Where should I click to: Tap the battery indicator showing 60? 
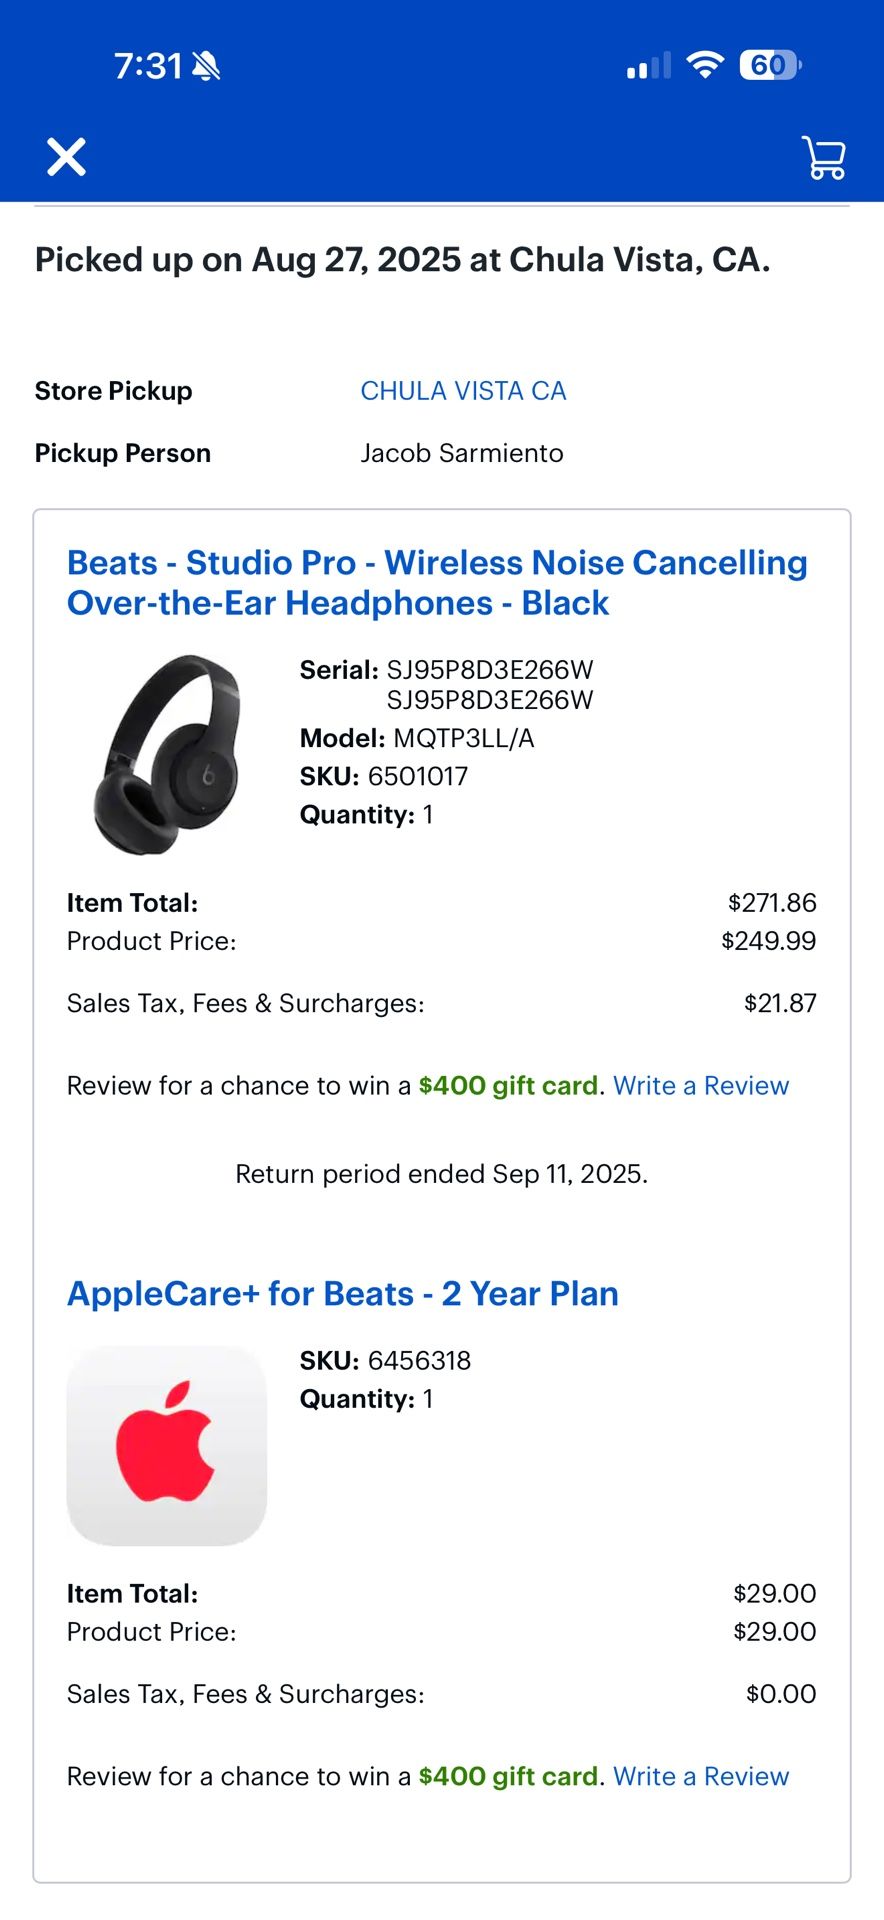click(769, 64)
